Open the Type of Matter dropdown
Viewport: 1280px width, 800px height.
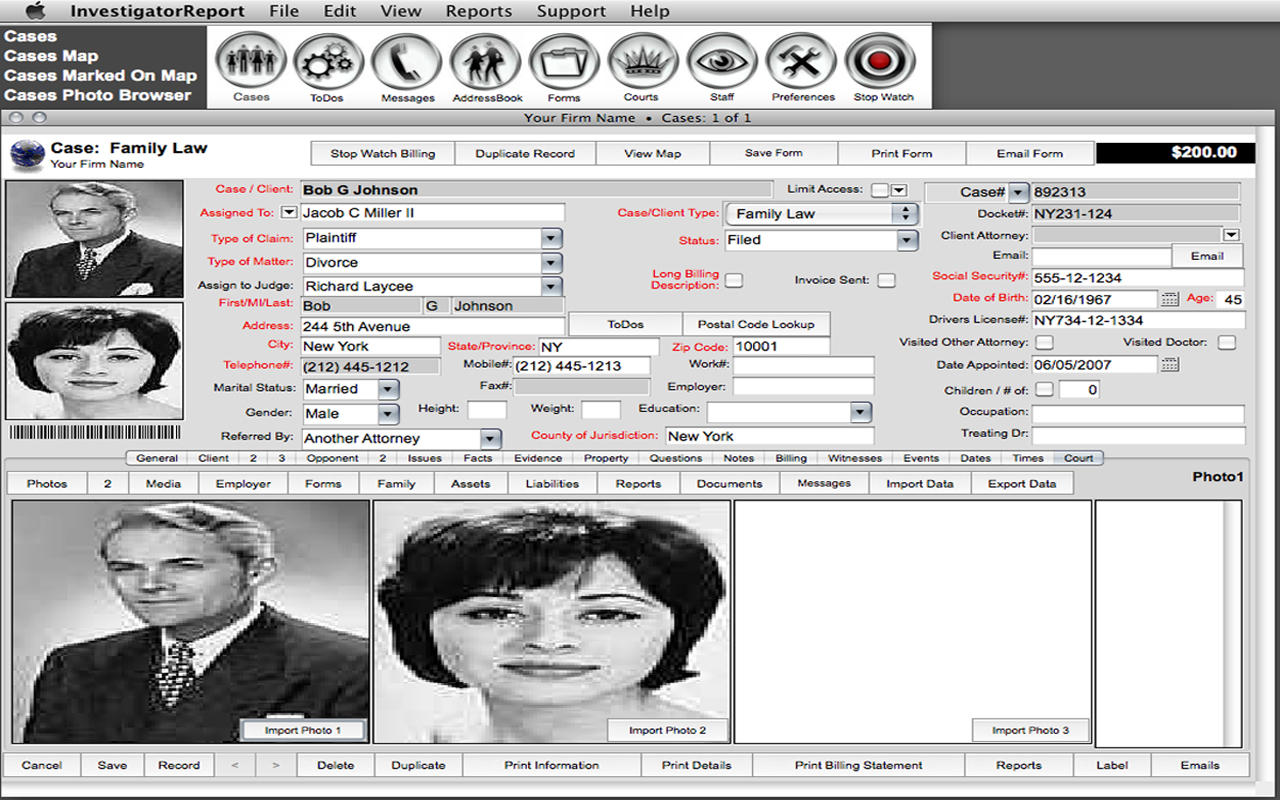pos(551,262)
